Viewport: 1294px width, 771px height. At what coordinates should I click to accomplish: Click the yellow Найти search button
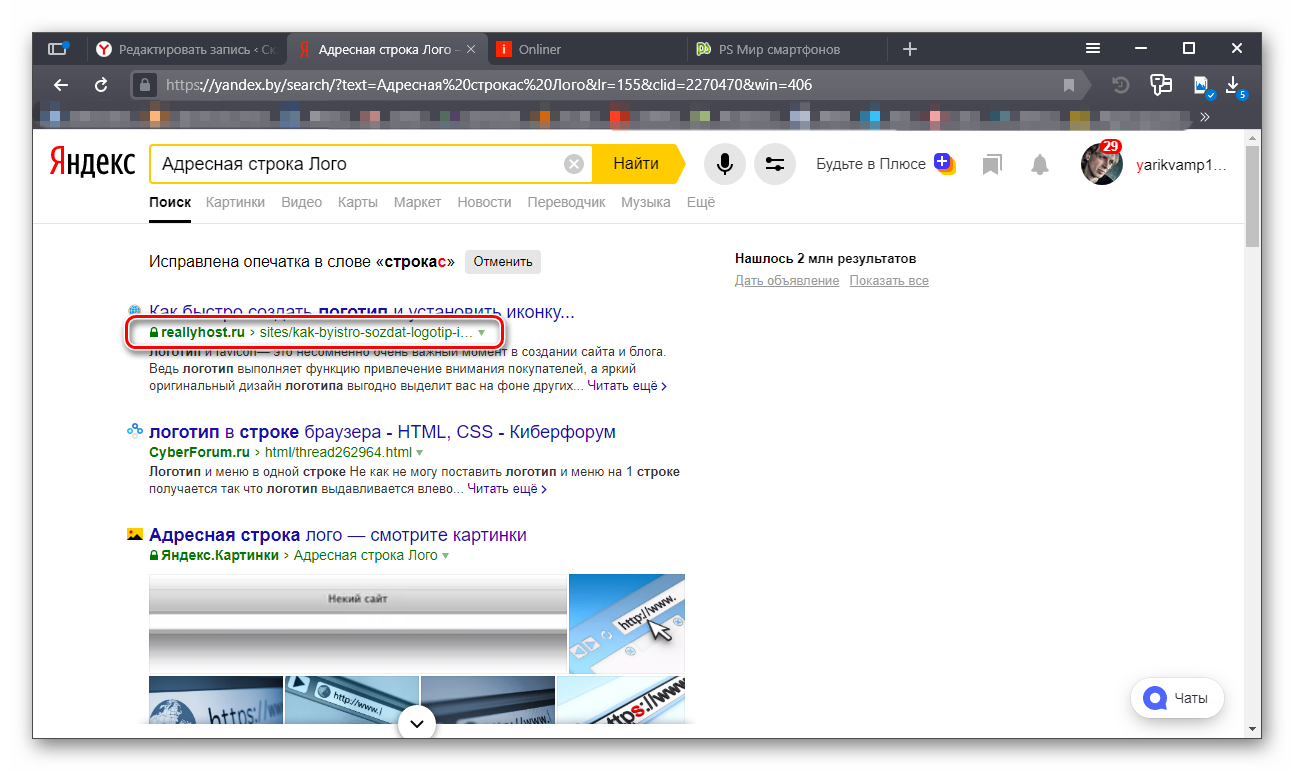(x=637, y=164)
